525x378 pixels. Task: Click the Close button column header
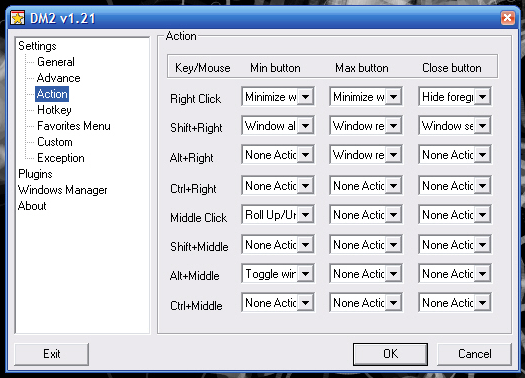452,68
